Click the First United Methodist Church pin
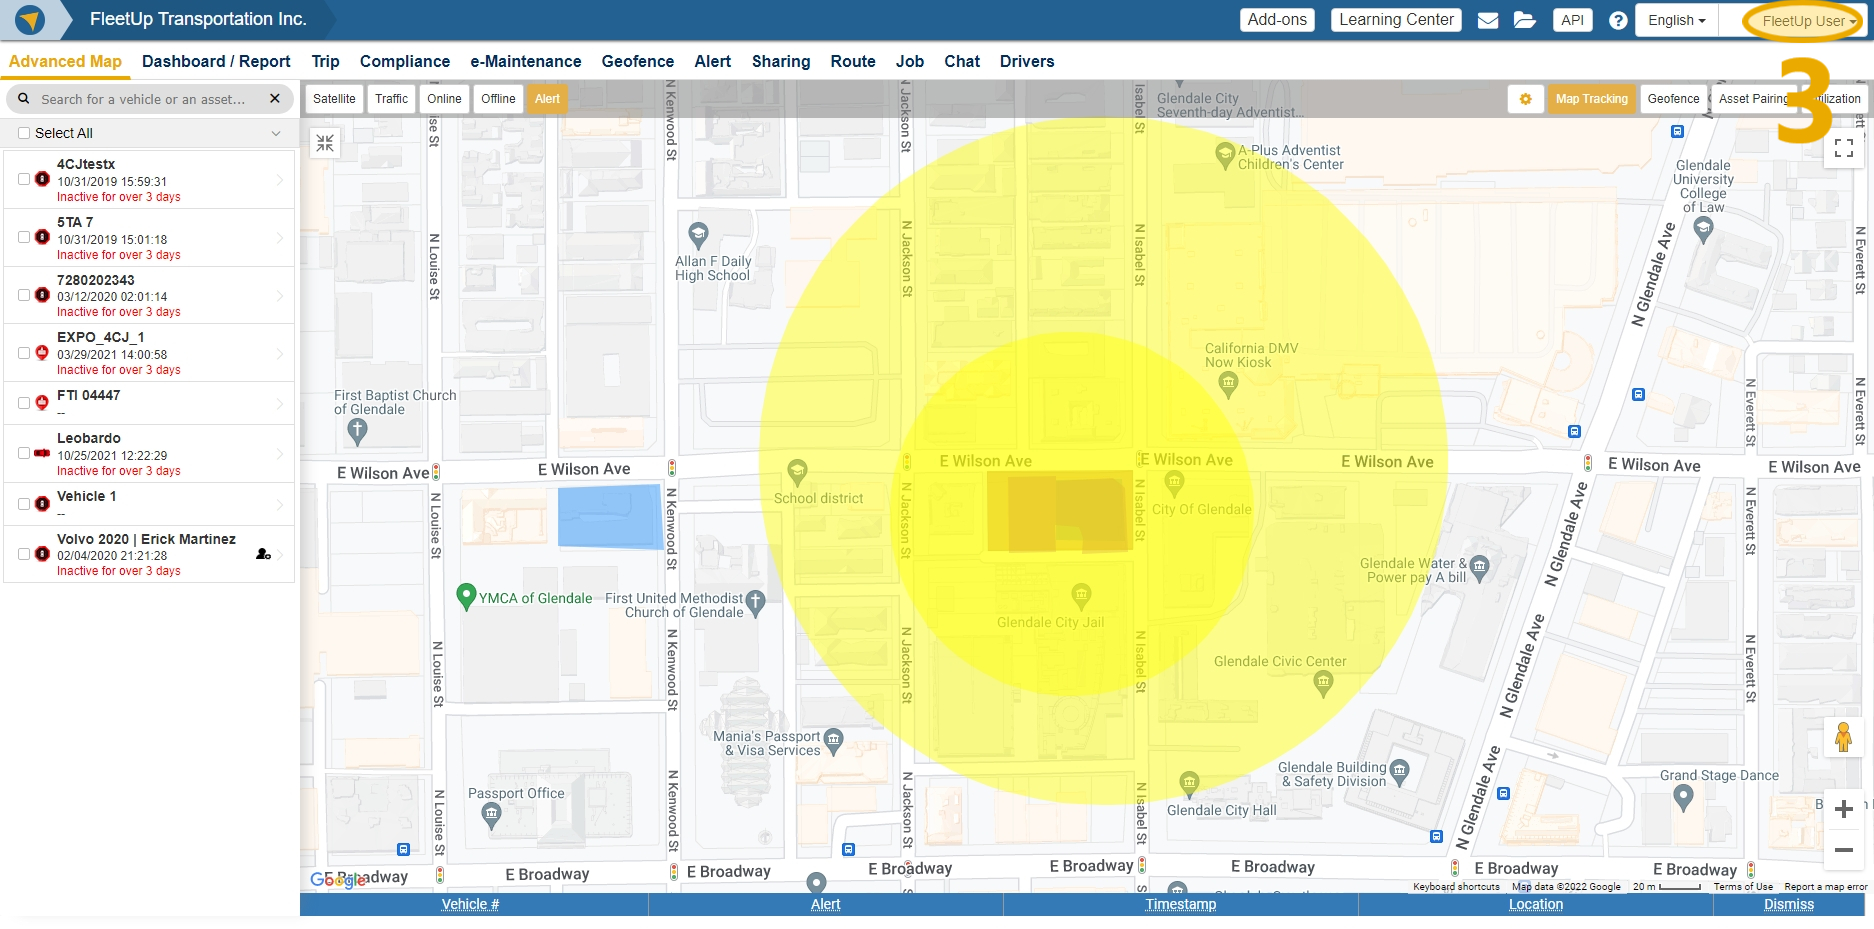 pyautogui.click(x=755, y=603)
